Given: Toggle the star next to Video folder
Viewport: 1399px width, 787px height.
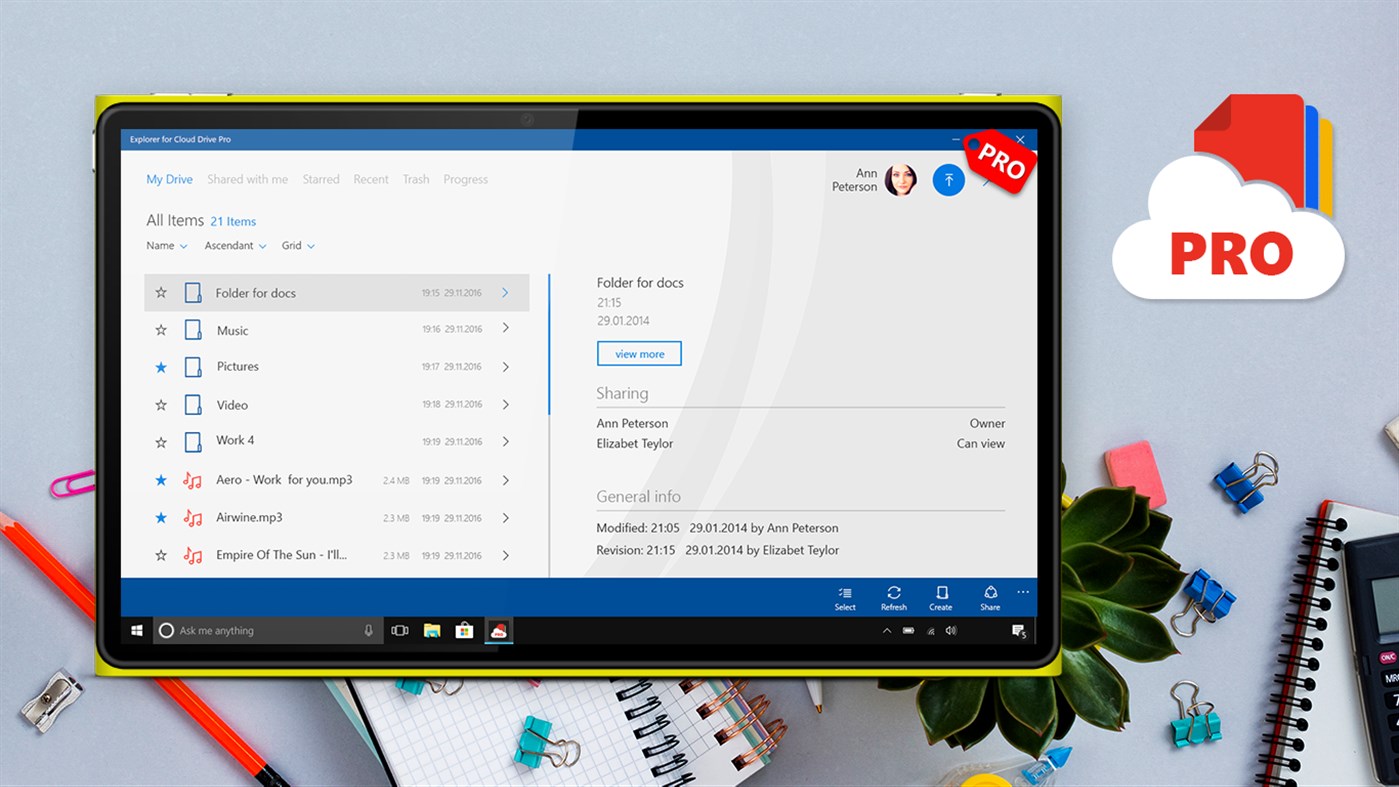Looking at the screenshot, I should pyautogui.click(x=160, y=404).
